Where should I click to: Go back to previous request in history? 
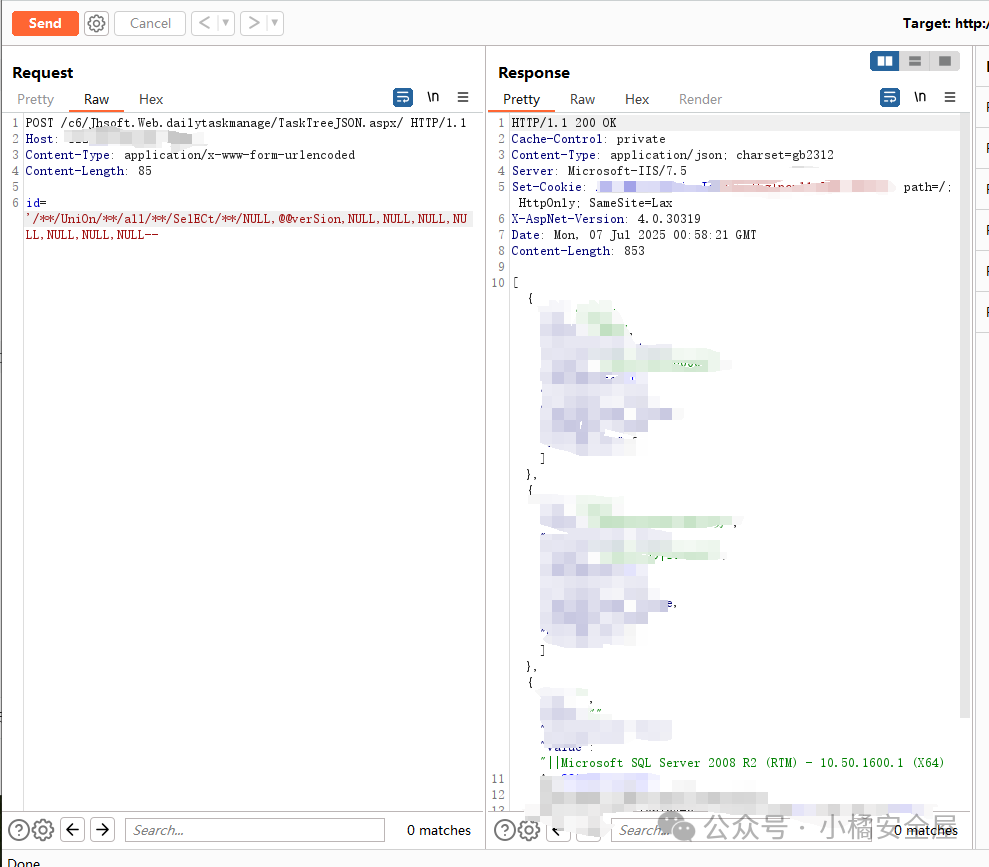[204, 23]
